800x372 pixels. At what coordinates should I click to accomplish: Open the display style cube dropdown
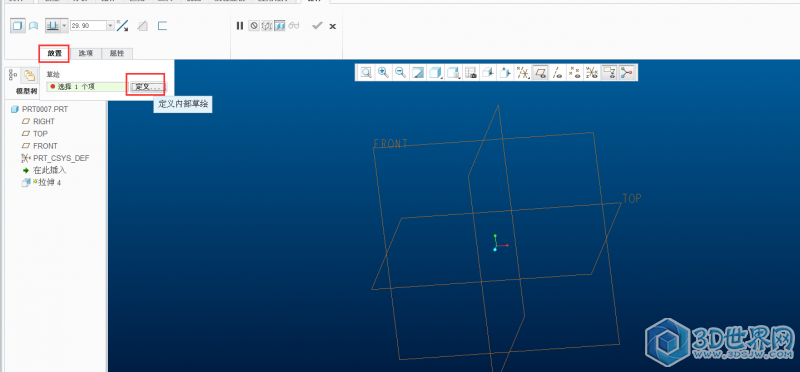point(436,72)
